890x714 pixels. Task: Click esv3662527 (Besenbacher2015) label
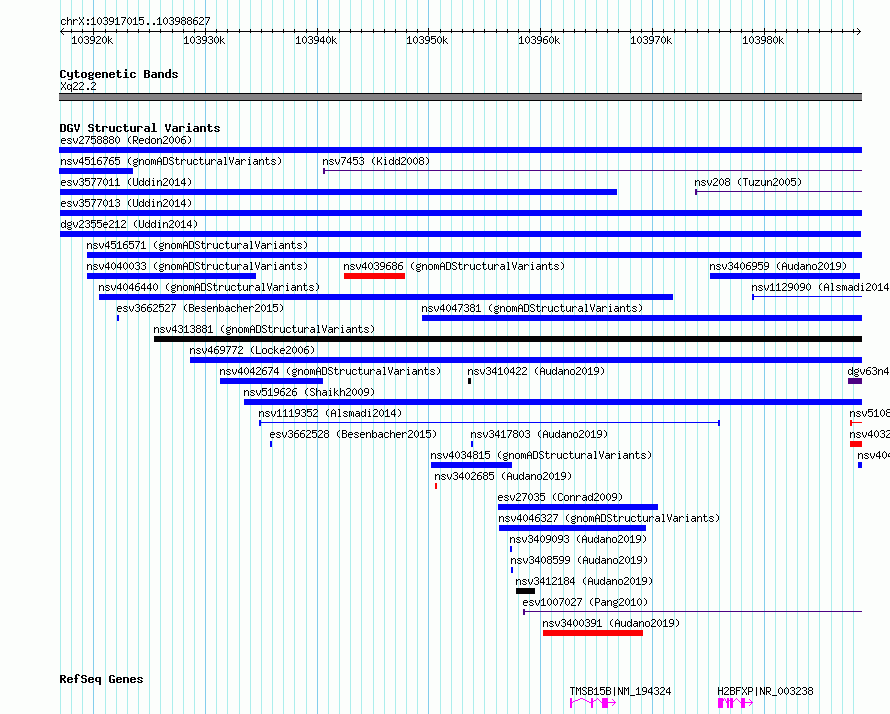(x=200, y=308)
